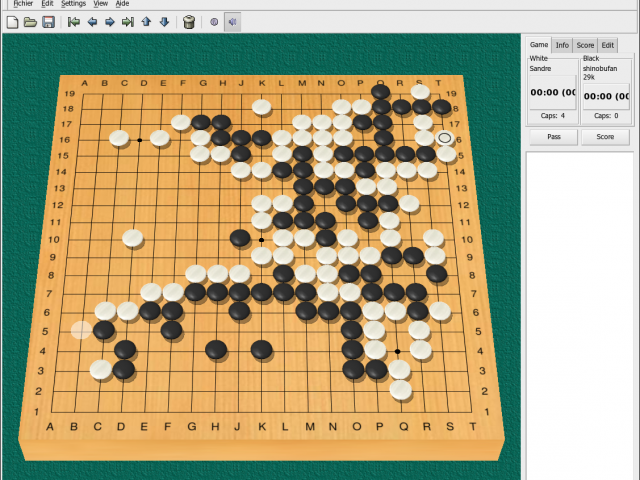
Task: Go to previous variation with up arrow
Action: 146,21
